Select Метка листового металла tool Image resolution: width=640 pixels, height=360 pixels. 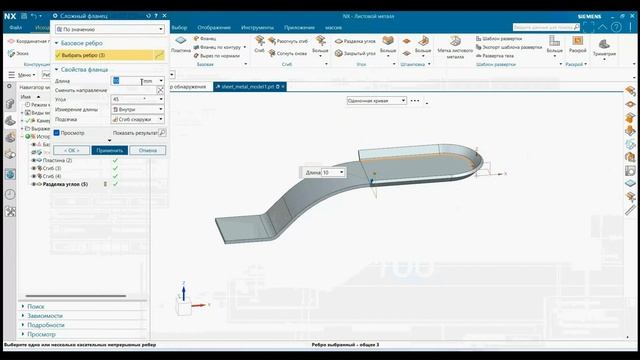[x=455, y=47]
